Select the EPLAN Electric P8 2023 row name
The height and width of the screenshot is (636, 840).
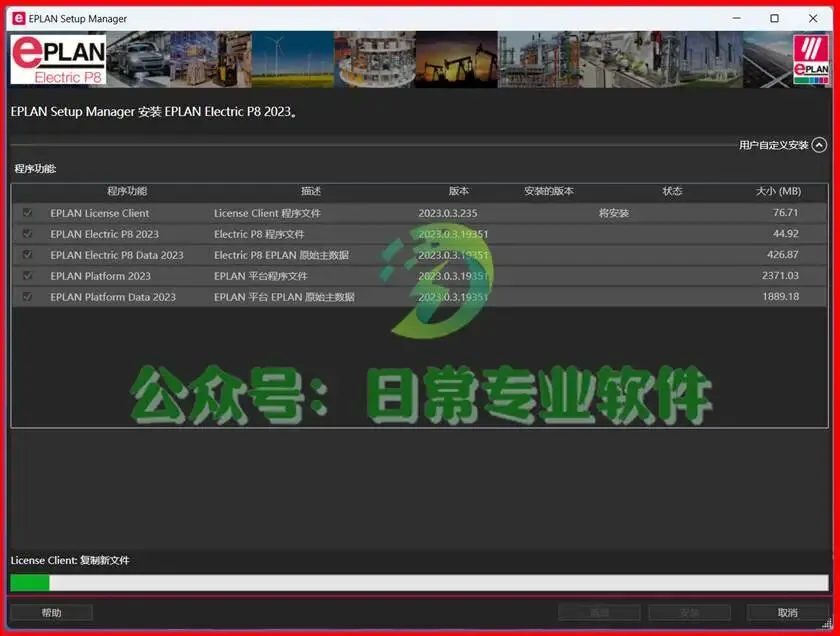point(104,234)
